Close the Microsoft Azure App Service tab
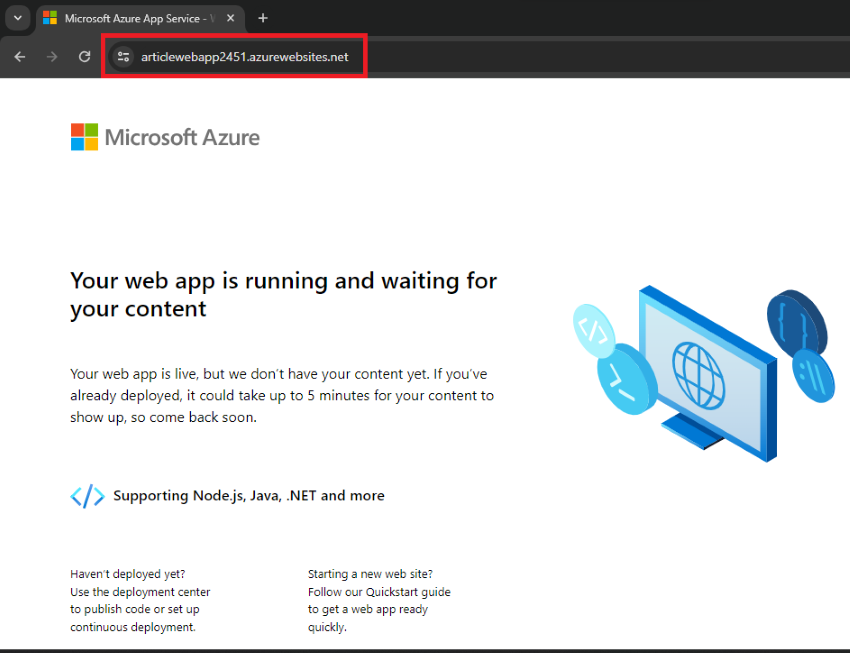 (x=230, y=17)
